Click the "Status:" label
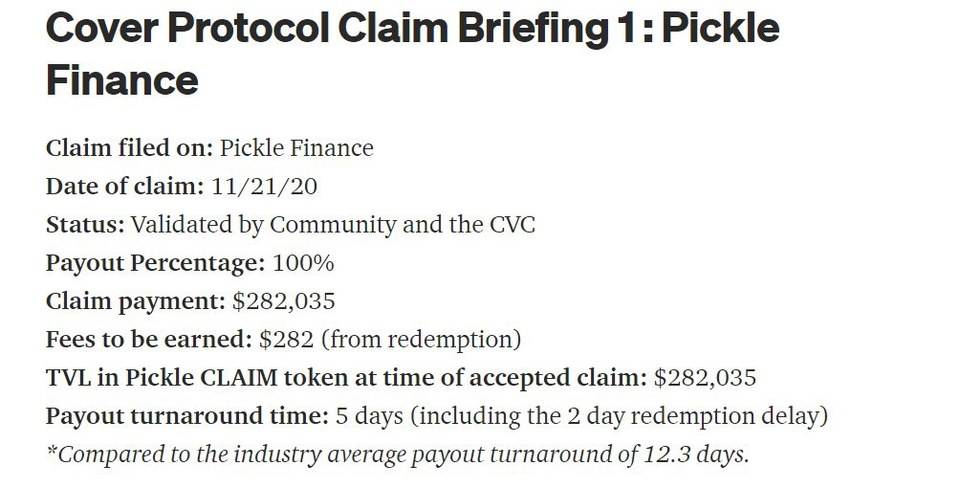Image resolution: width=960 pixels, height=488 pixels. pos(85,224)
